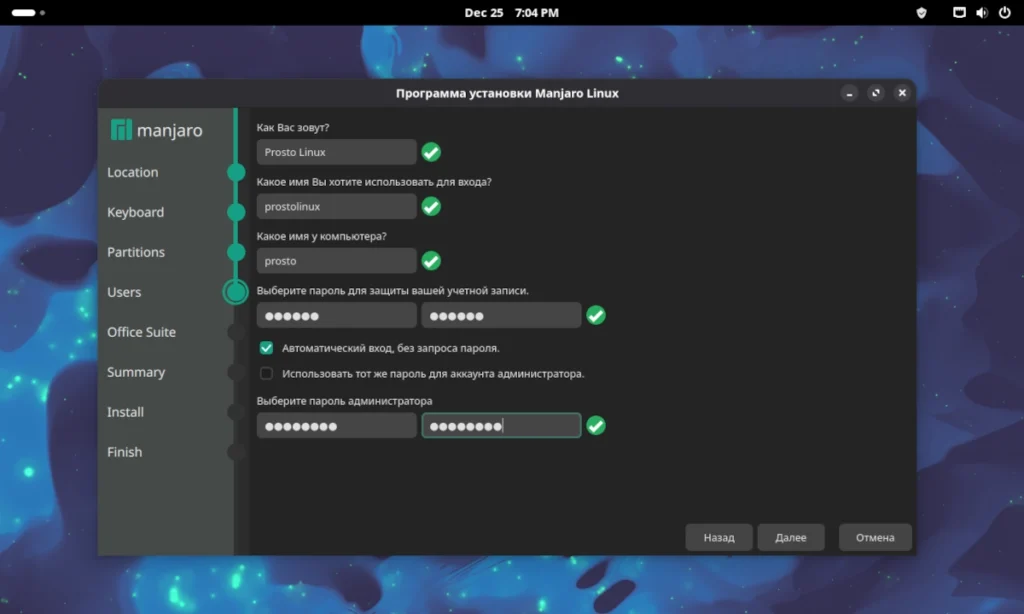Click the green checkmark beside prostolinux field
1024x614 pixels.
[431, 206]
